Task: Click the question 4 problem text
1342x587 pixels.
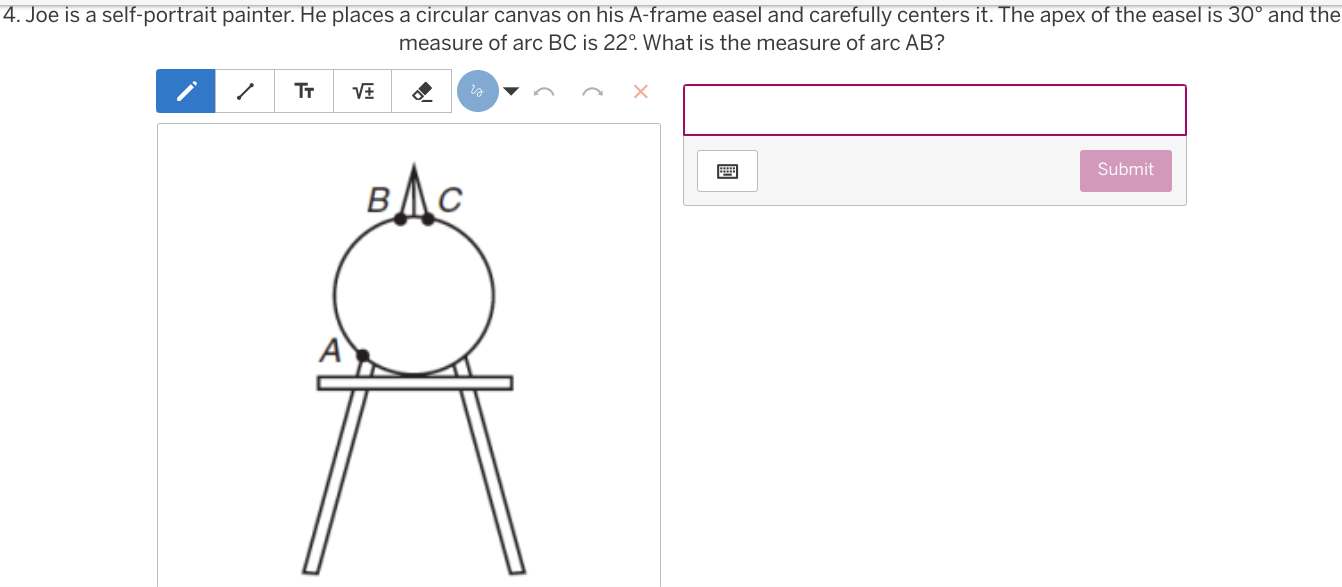Action: [671, 29]
